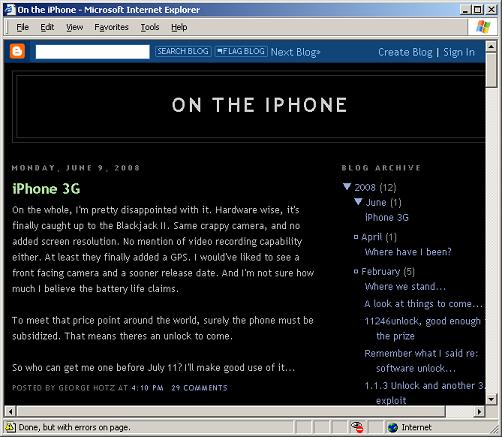Viewport: 502px width, 437px height.
Task: Click the FLAG BLOG button
Action: click(241, 51)
